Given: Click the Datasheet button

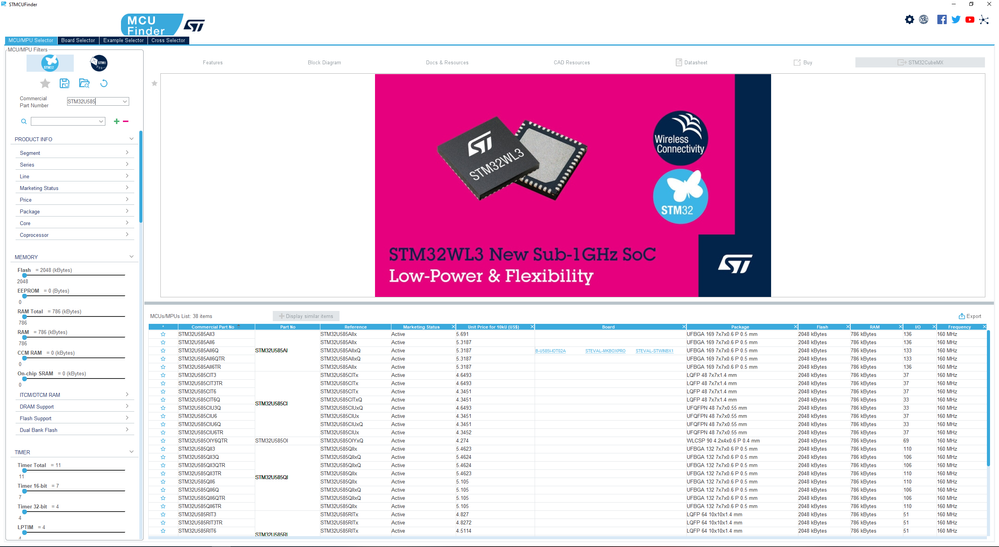Looking at the screenshot, I should coord(691,62).
